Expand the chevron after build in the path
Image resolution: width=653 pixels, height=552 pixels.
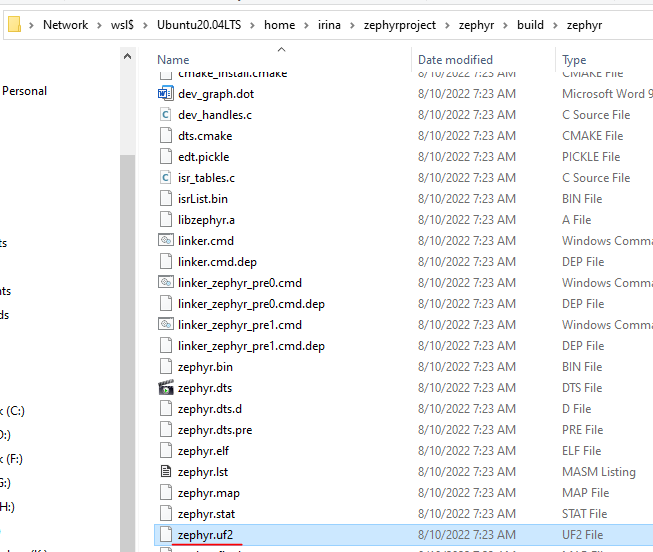(555, 25)
